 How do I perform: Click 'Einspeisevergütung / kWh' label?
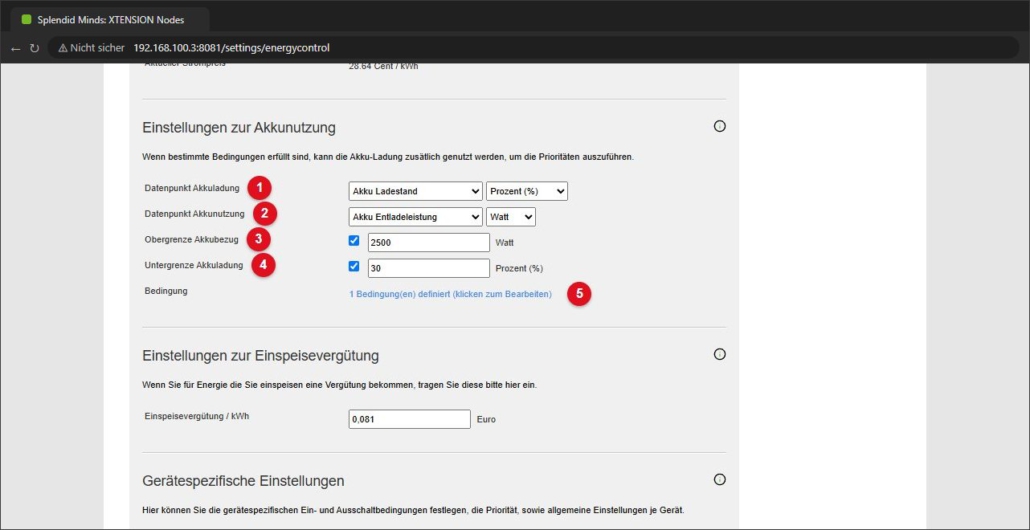coord(197,416)
